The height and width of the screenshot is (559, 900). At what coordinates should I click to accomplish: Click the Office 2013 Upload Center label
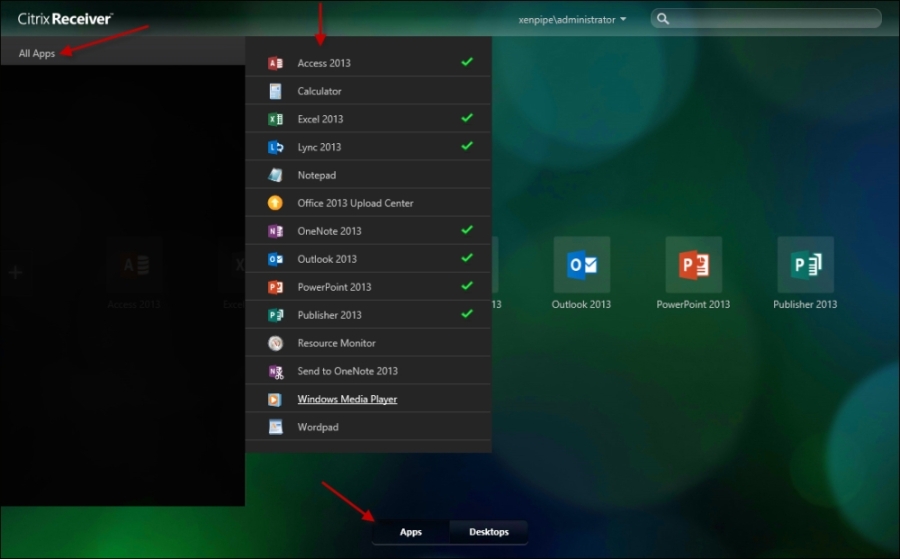[355, 203]
